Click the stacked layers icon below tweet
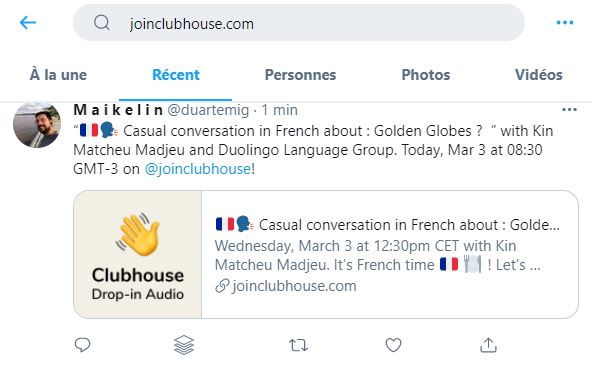Screen dimensions: 592x366 click(184, 345)
